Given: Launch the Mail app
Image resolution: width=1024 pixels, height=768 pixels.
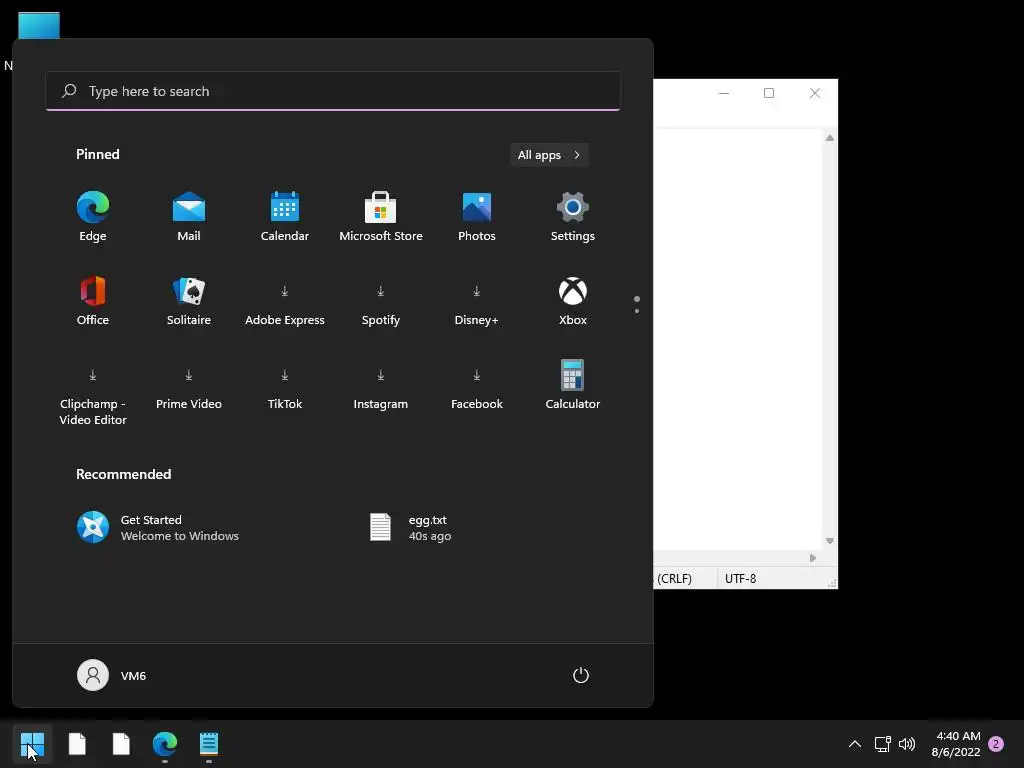Looking at the screenshot, I should coord(189,217).
